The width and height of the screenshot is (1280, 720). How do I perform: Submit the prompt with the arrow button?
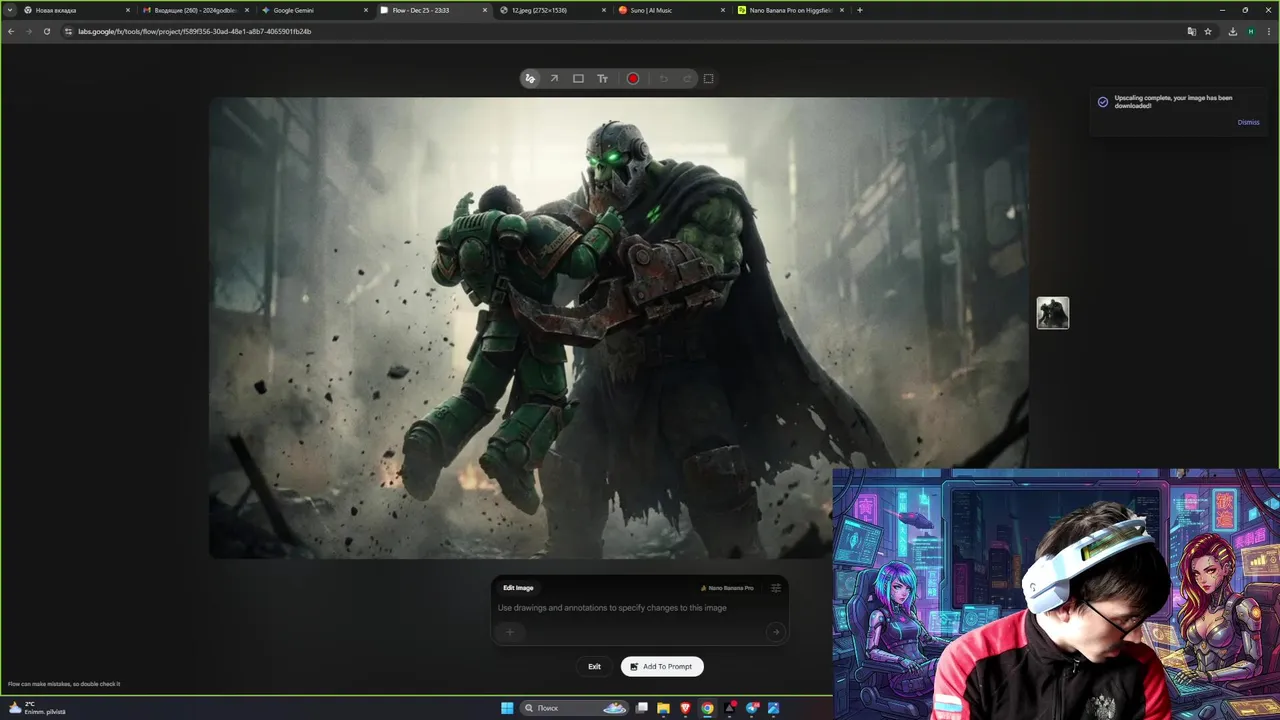pos(775,632)
